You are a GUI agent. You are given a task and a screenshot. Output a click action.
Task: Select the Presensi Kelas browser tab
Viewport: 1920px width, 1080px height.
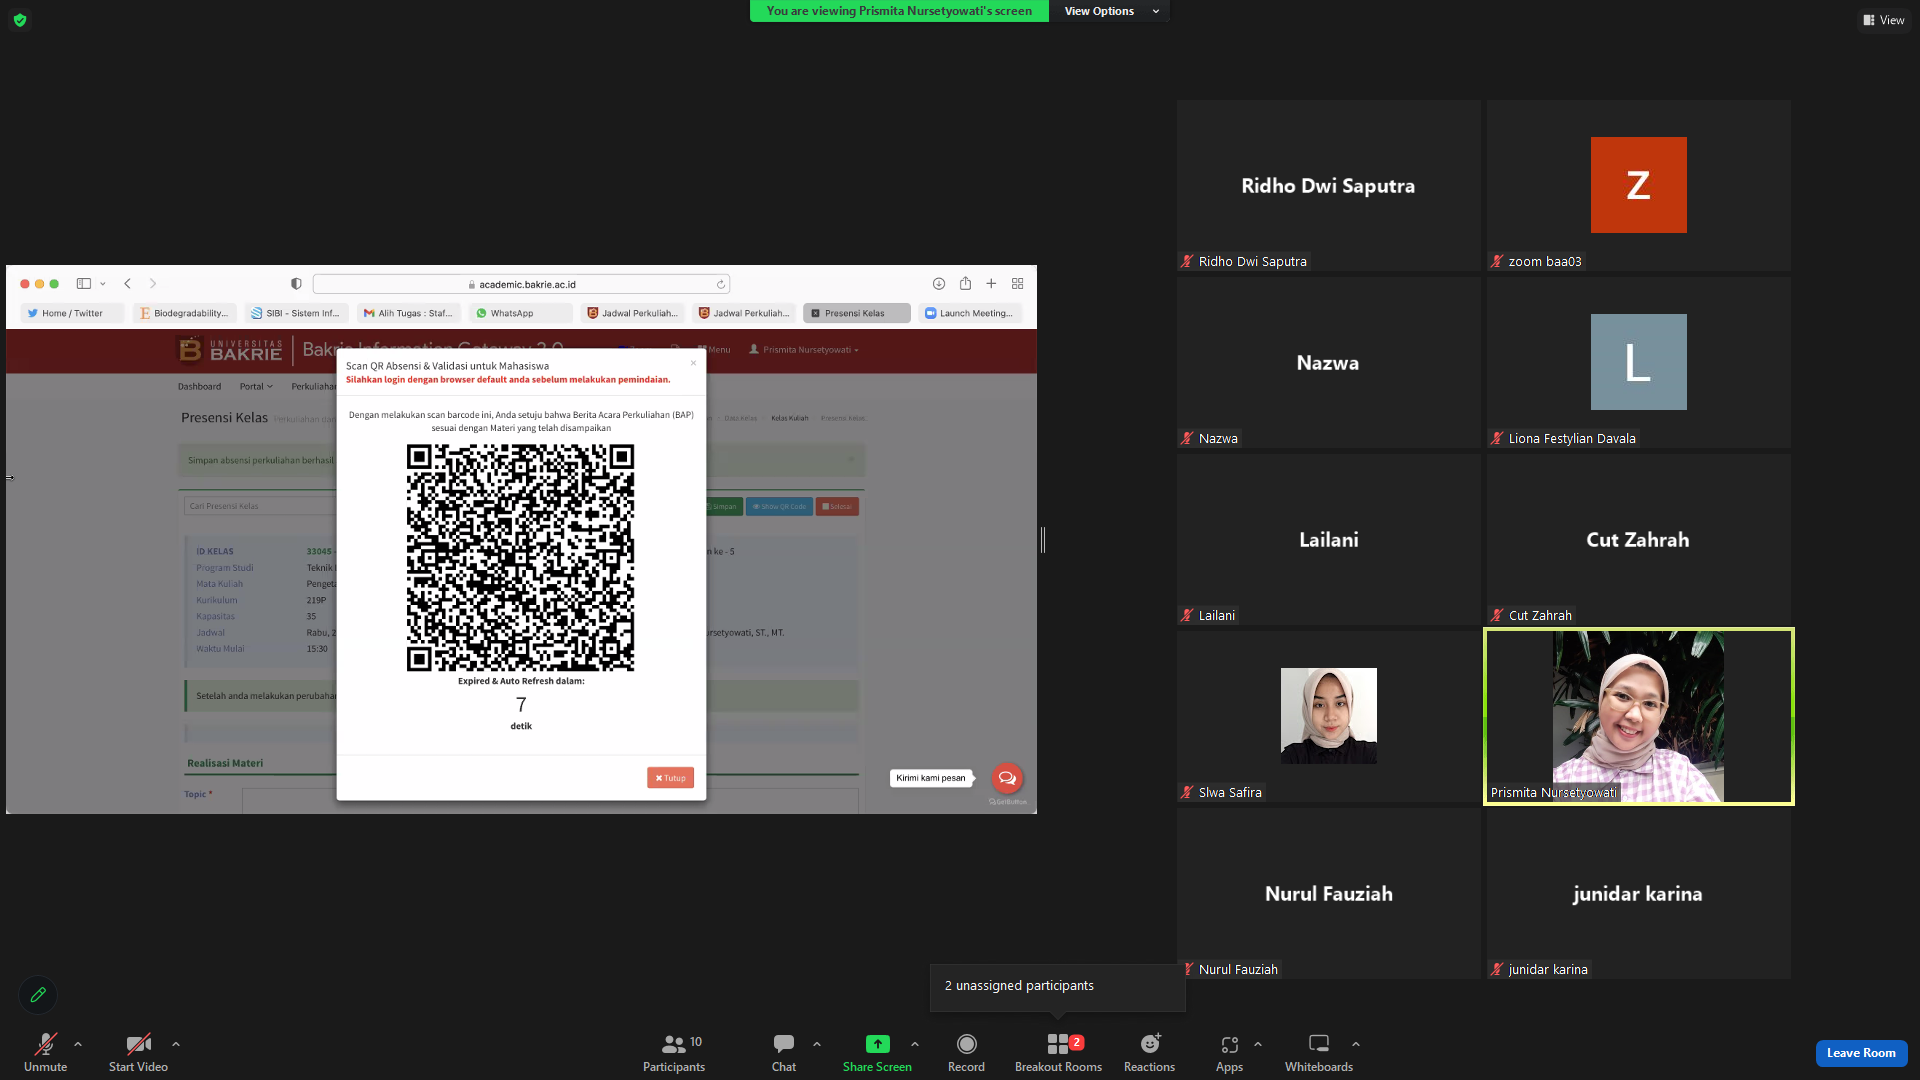(x=856, y=313)
